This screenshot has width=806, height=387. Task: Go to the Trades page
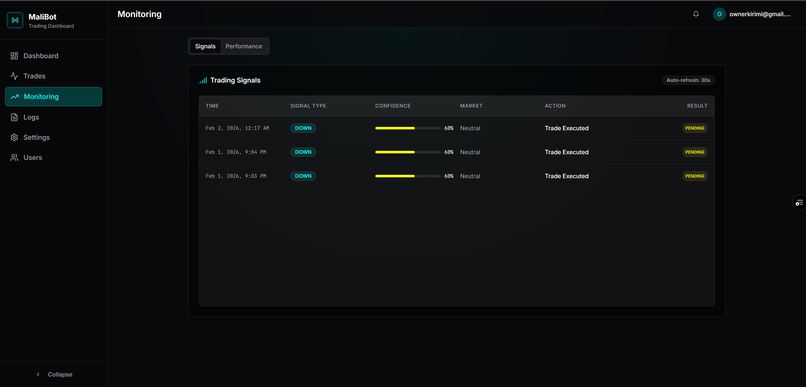tap(53, 76)
